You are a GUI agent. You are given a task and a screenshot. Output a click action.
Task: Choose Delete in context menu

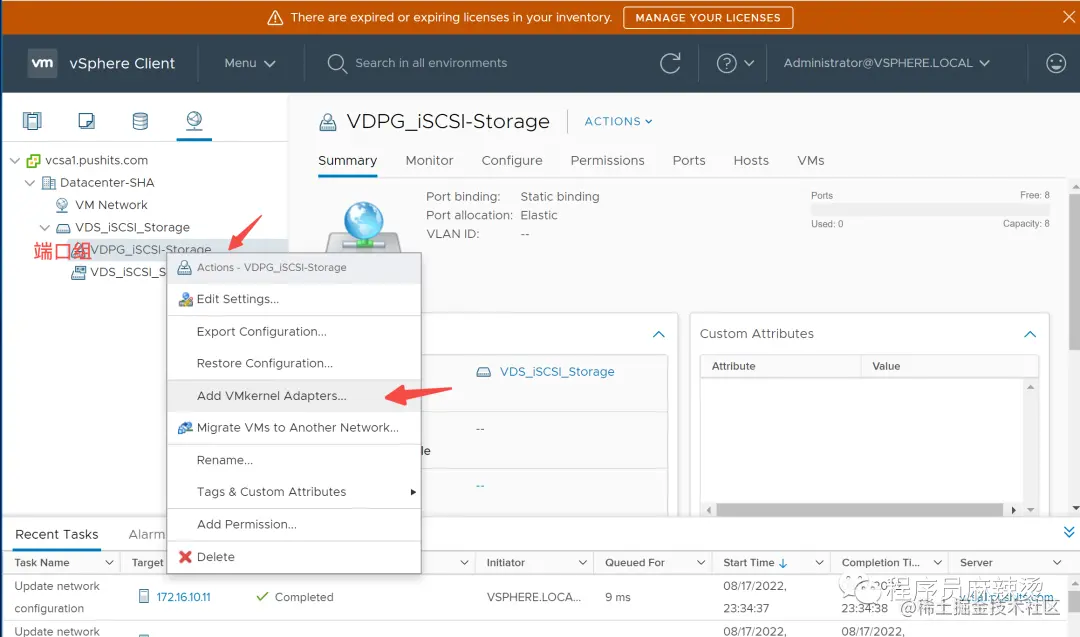click(294, 556)
